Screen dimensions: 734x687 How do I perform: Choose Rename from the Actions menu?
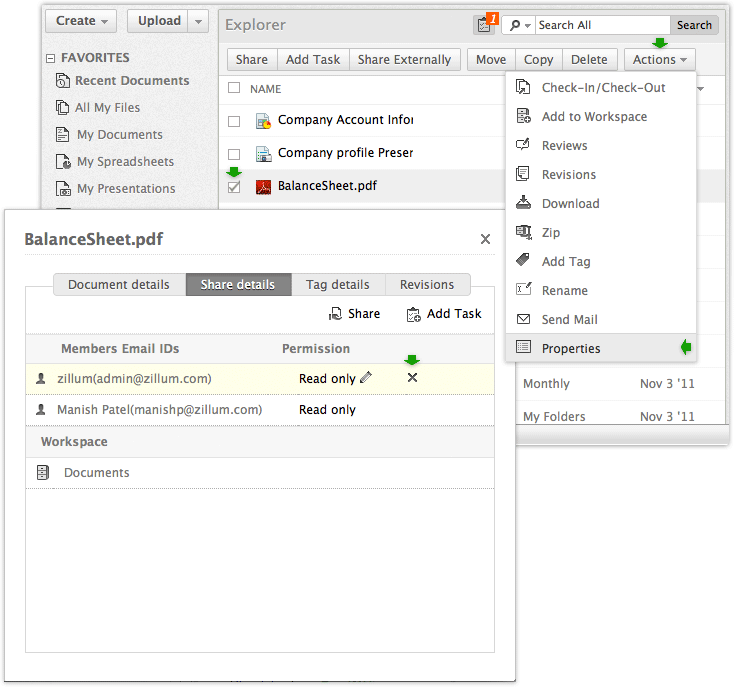pos(601,291)
